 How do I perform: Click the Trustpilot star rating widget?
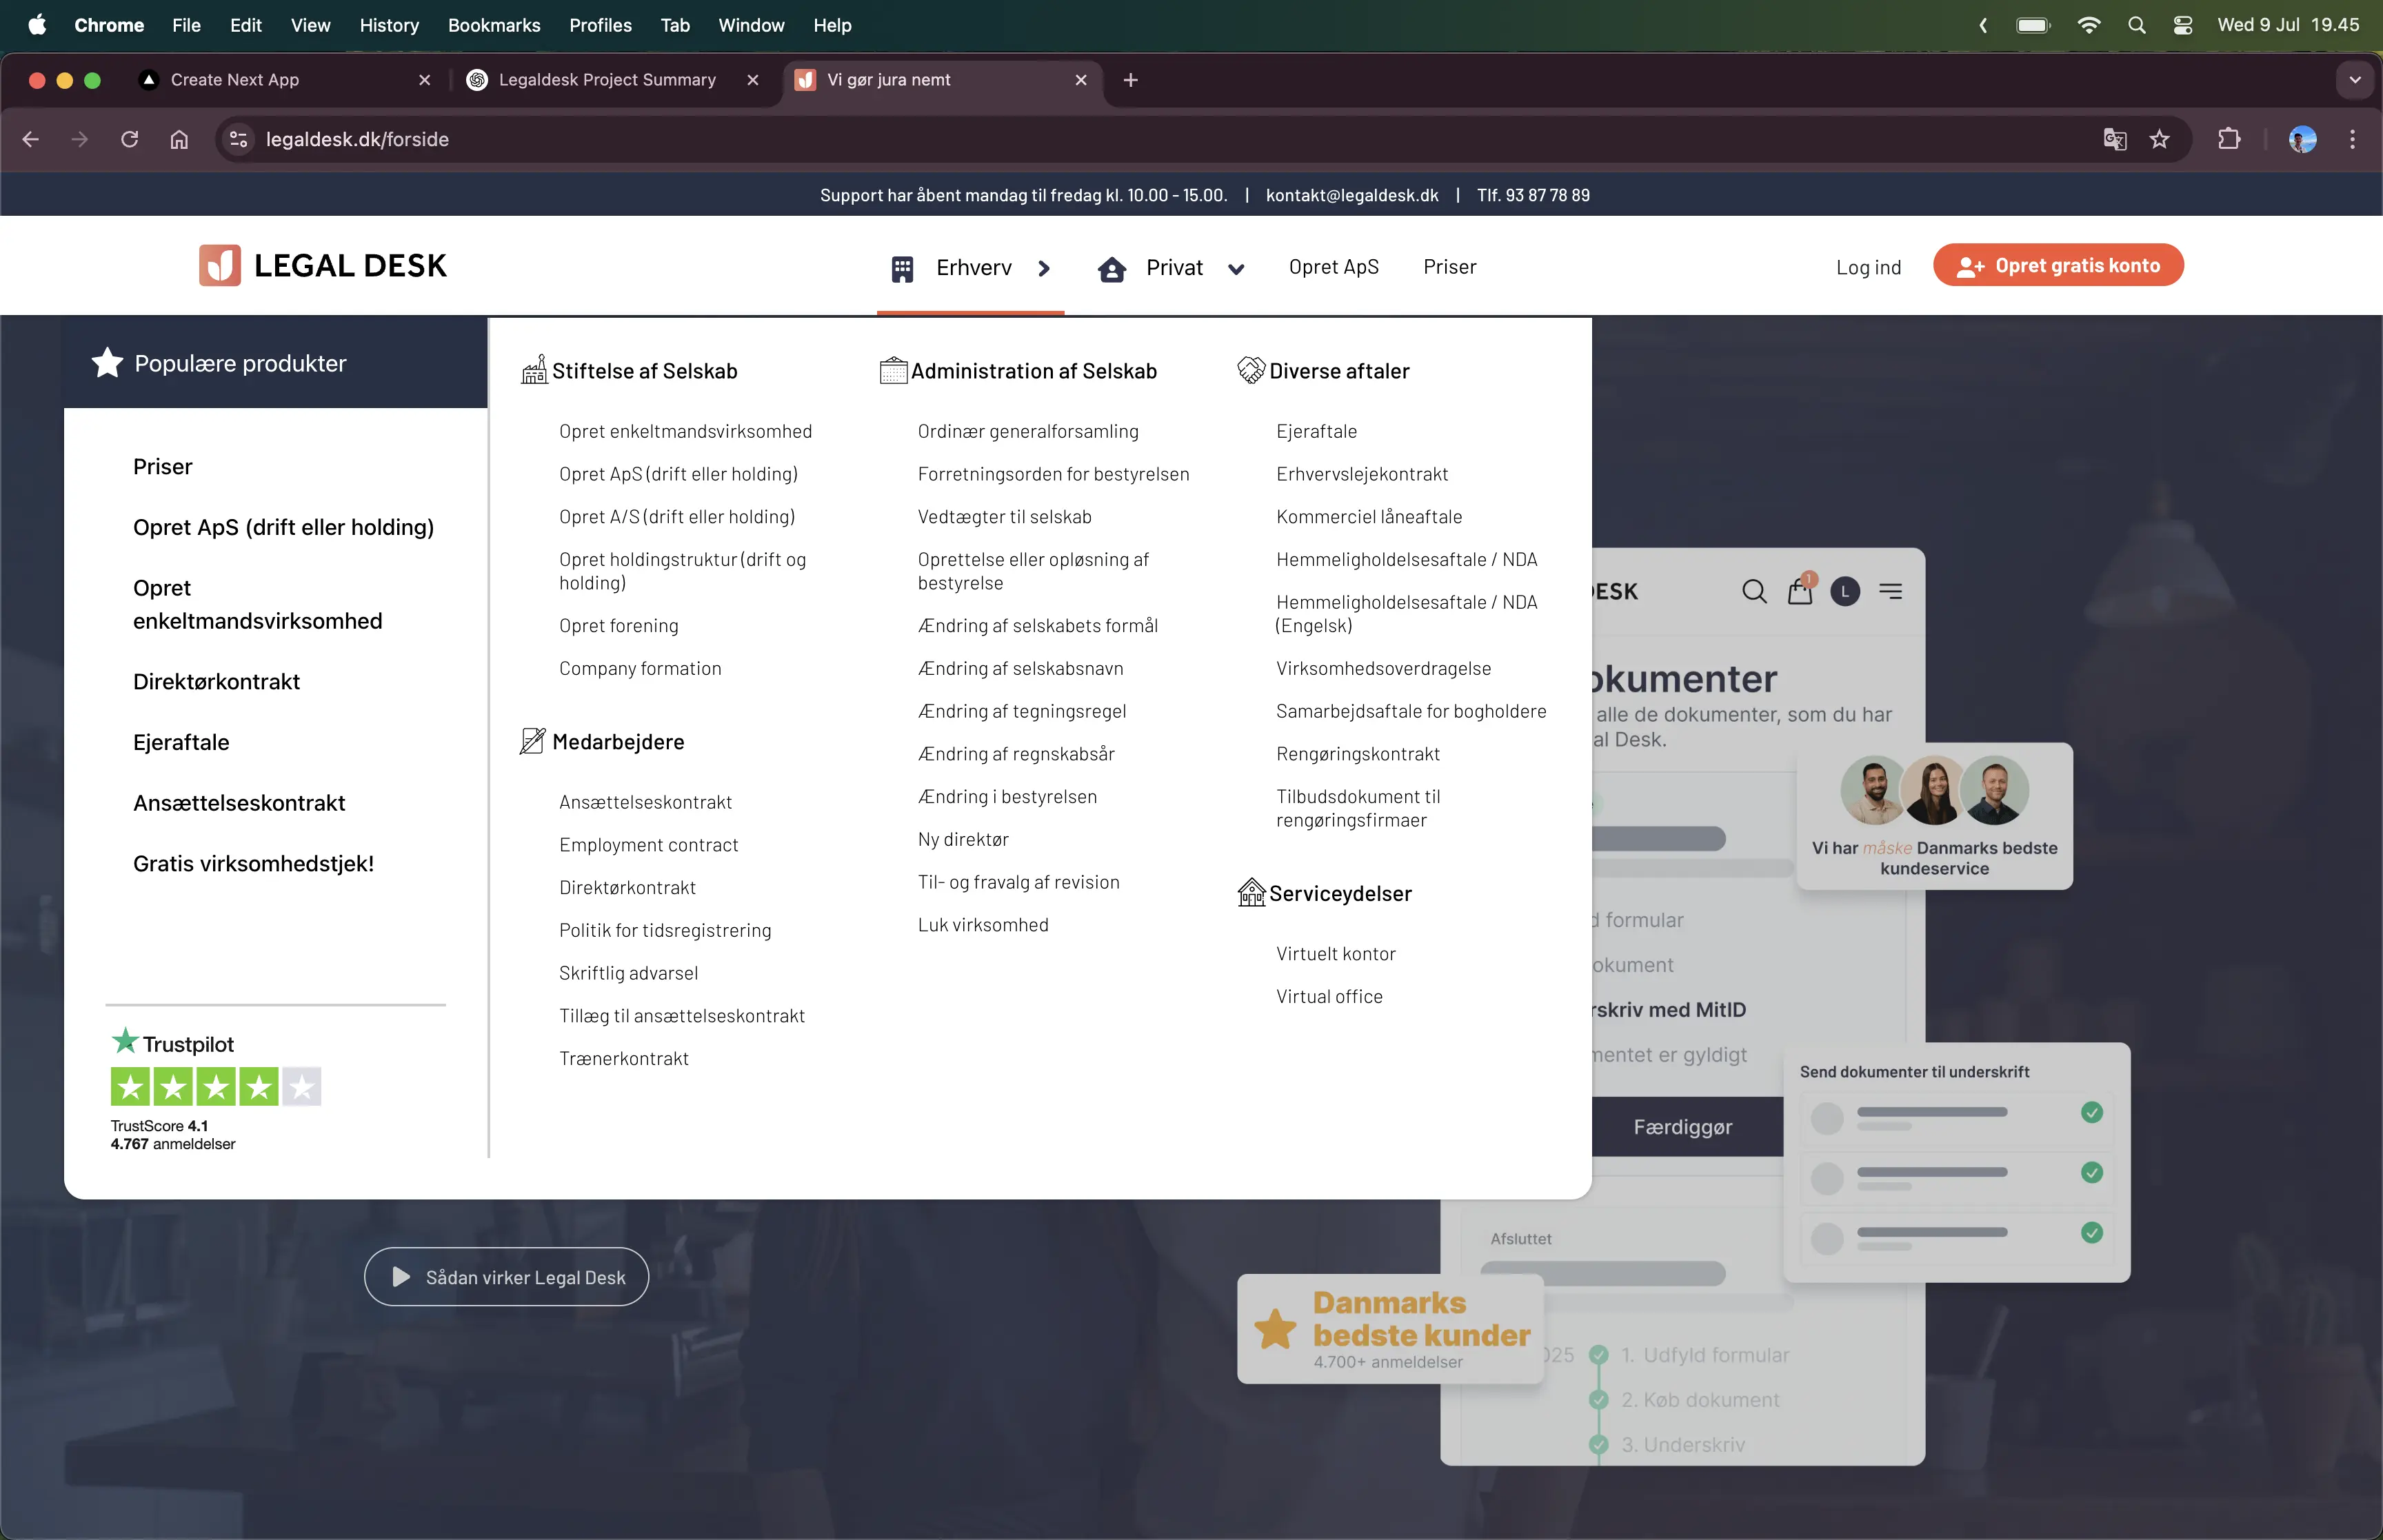(216, 1087)
